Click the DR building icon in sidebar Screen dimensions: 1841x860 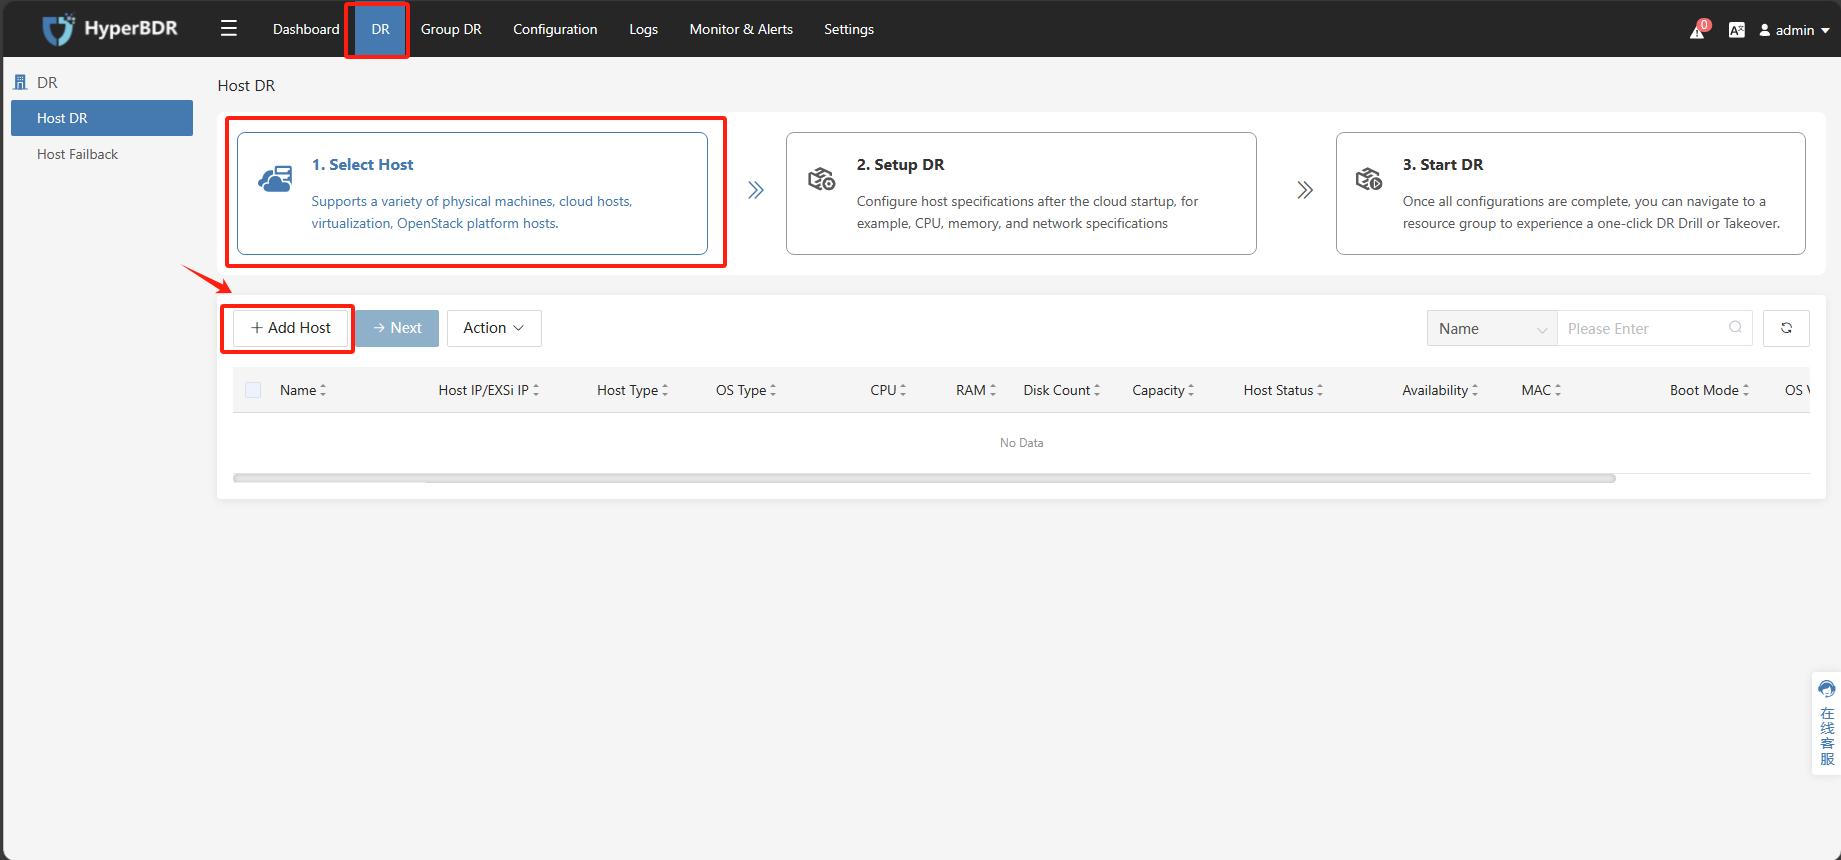[20, 82]
